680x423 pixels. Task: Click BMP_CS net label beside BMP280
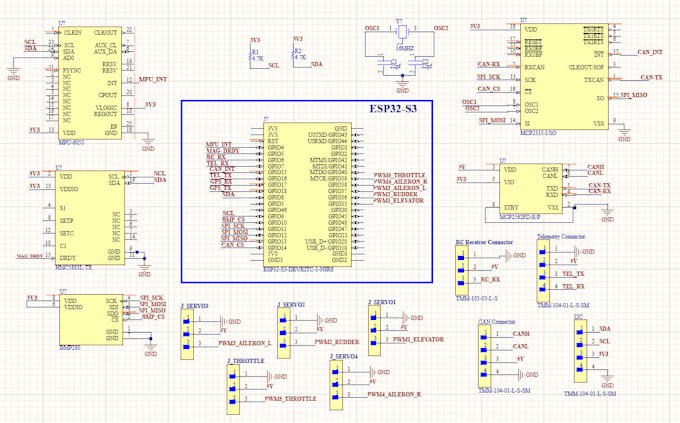[153, 317]
